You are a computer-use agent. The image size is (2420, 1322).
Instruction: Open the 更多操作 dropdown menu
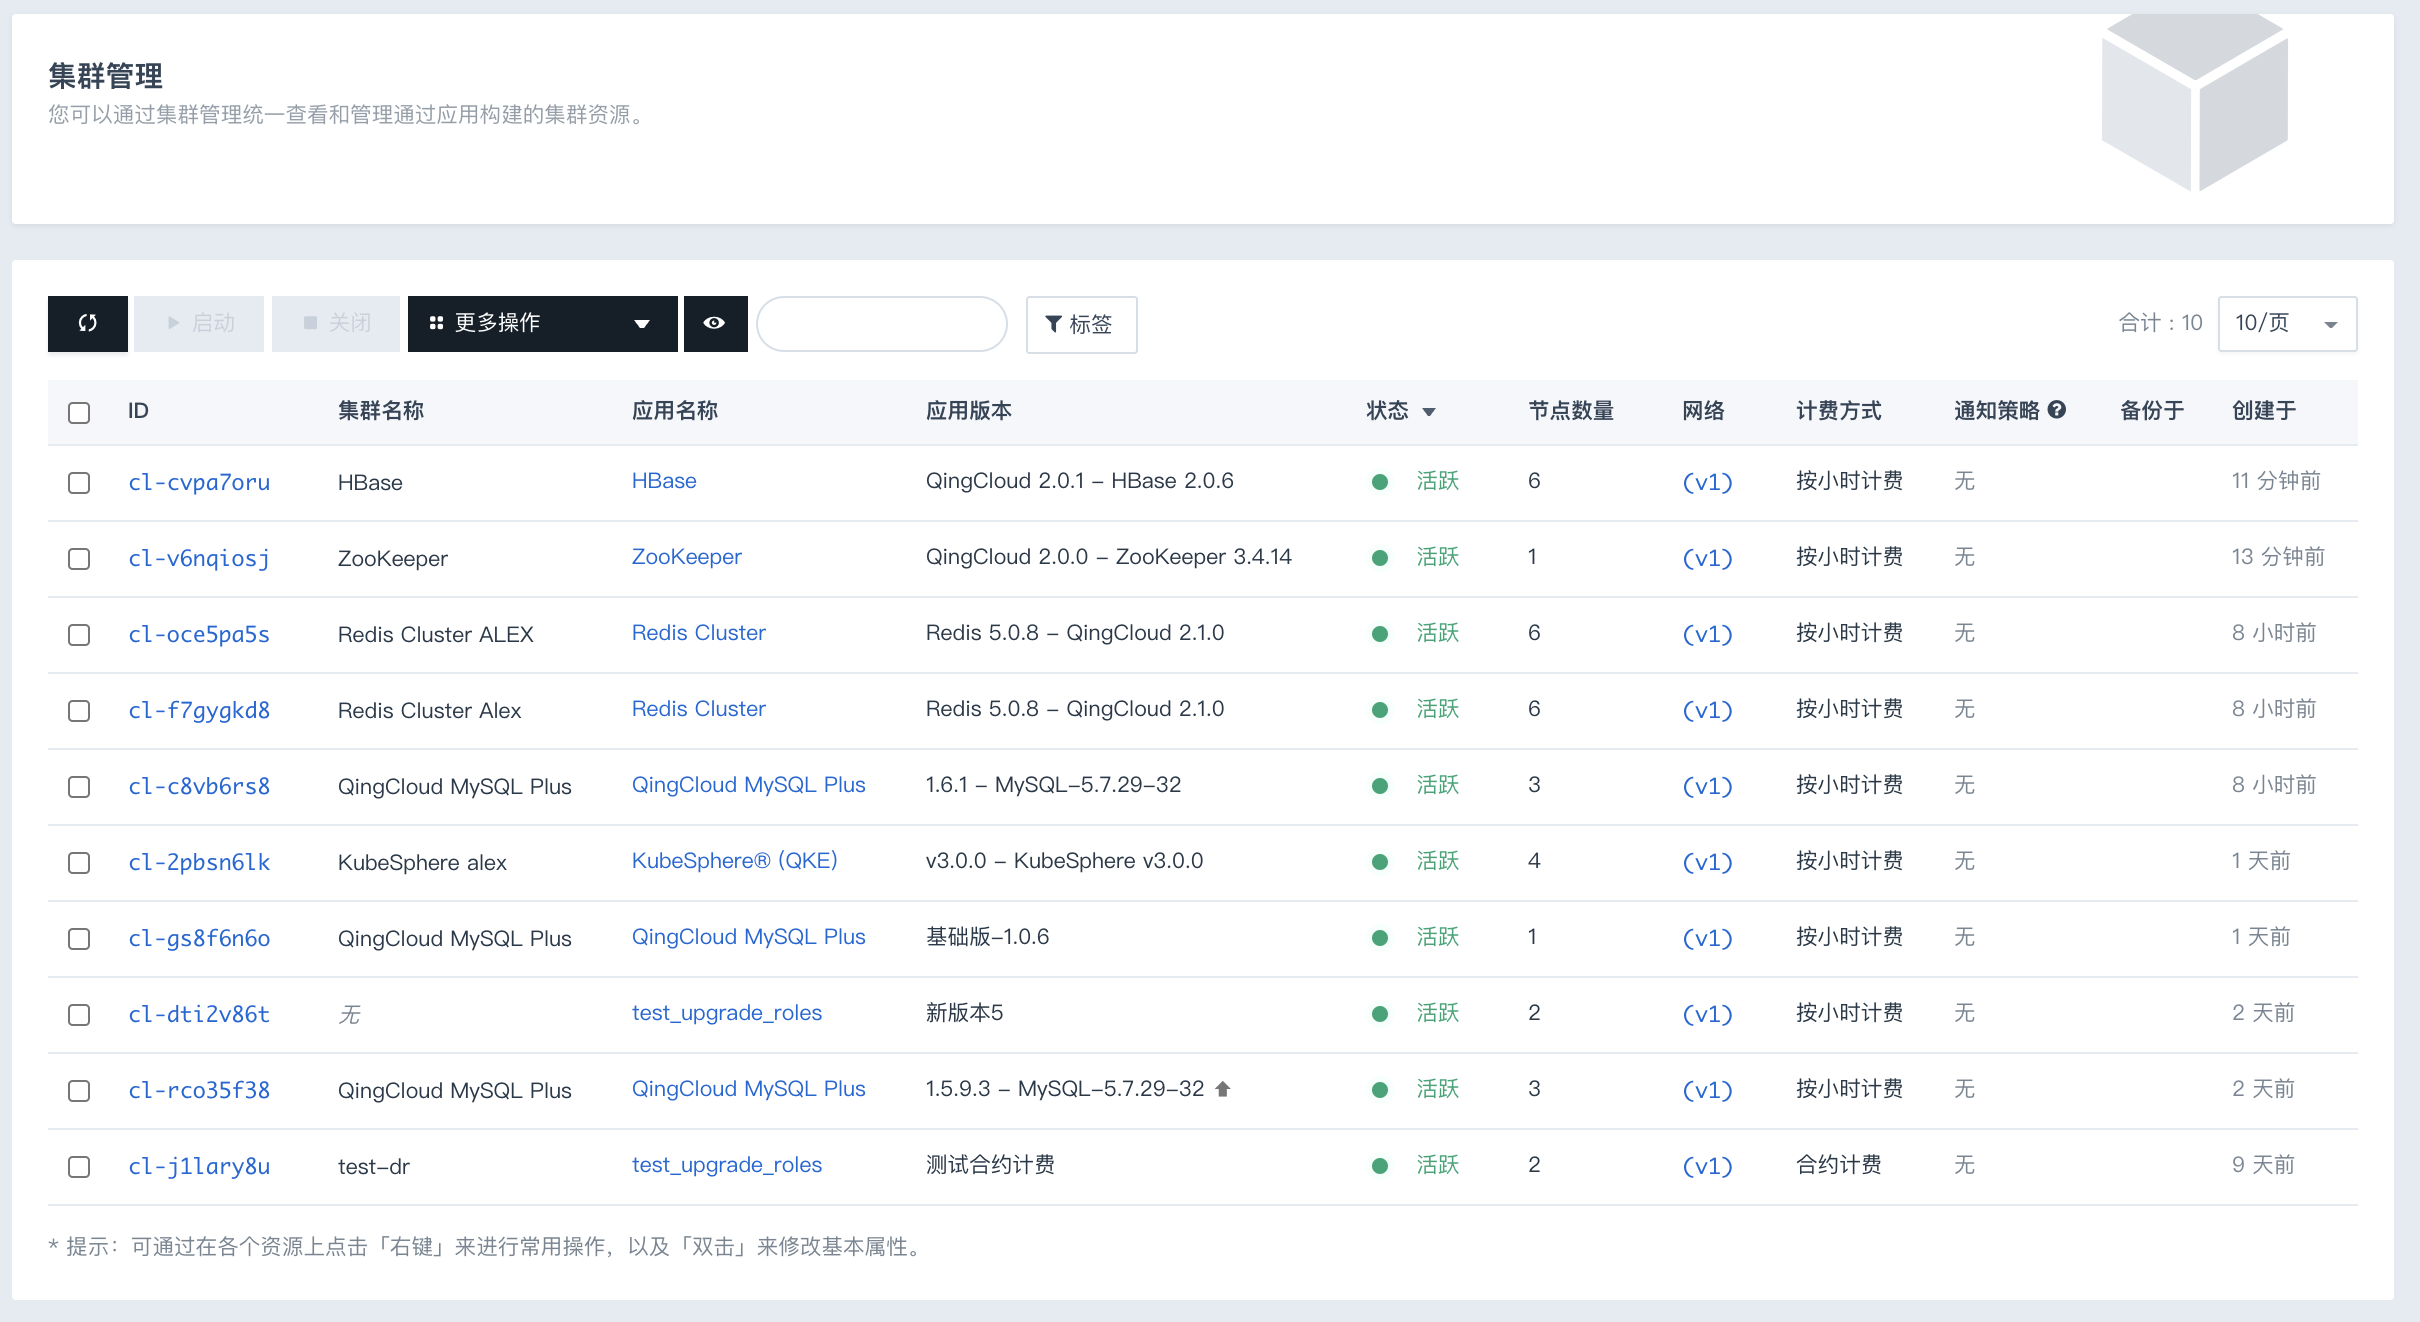point(542,323)
